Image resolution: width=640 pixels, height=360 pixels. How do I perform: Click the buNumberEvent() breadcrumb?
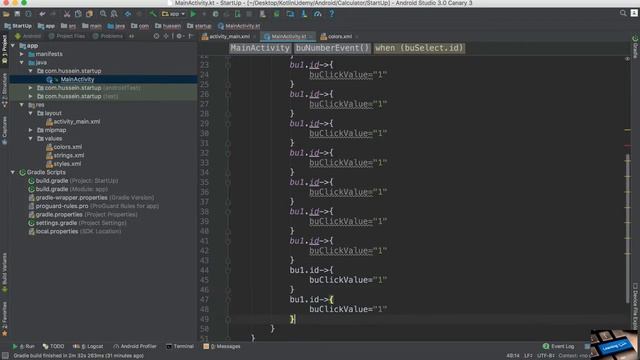click(332, 48)
